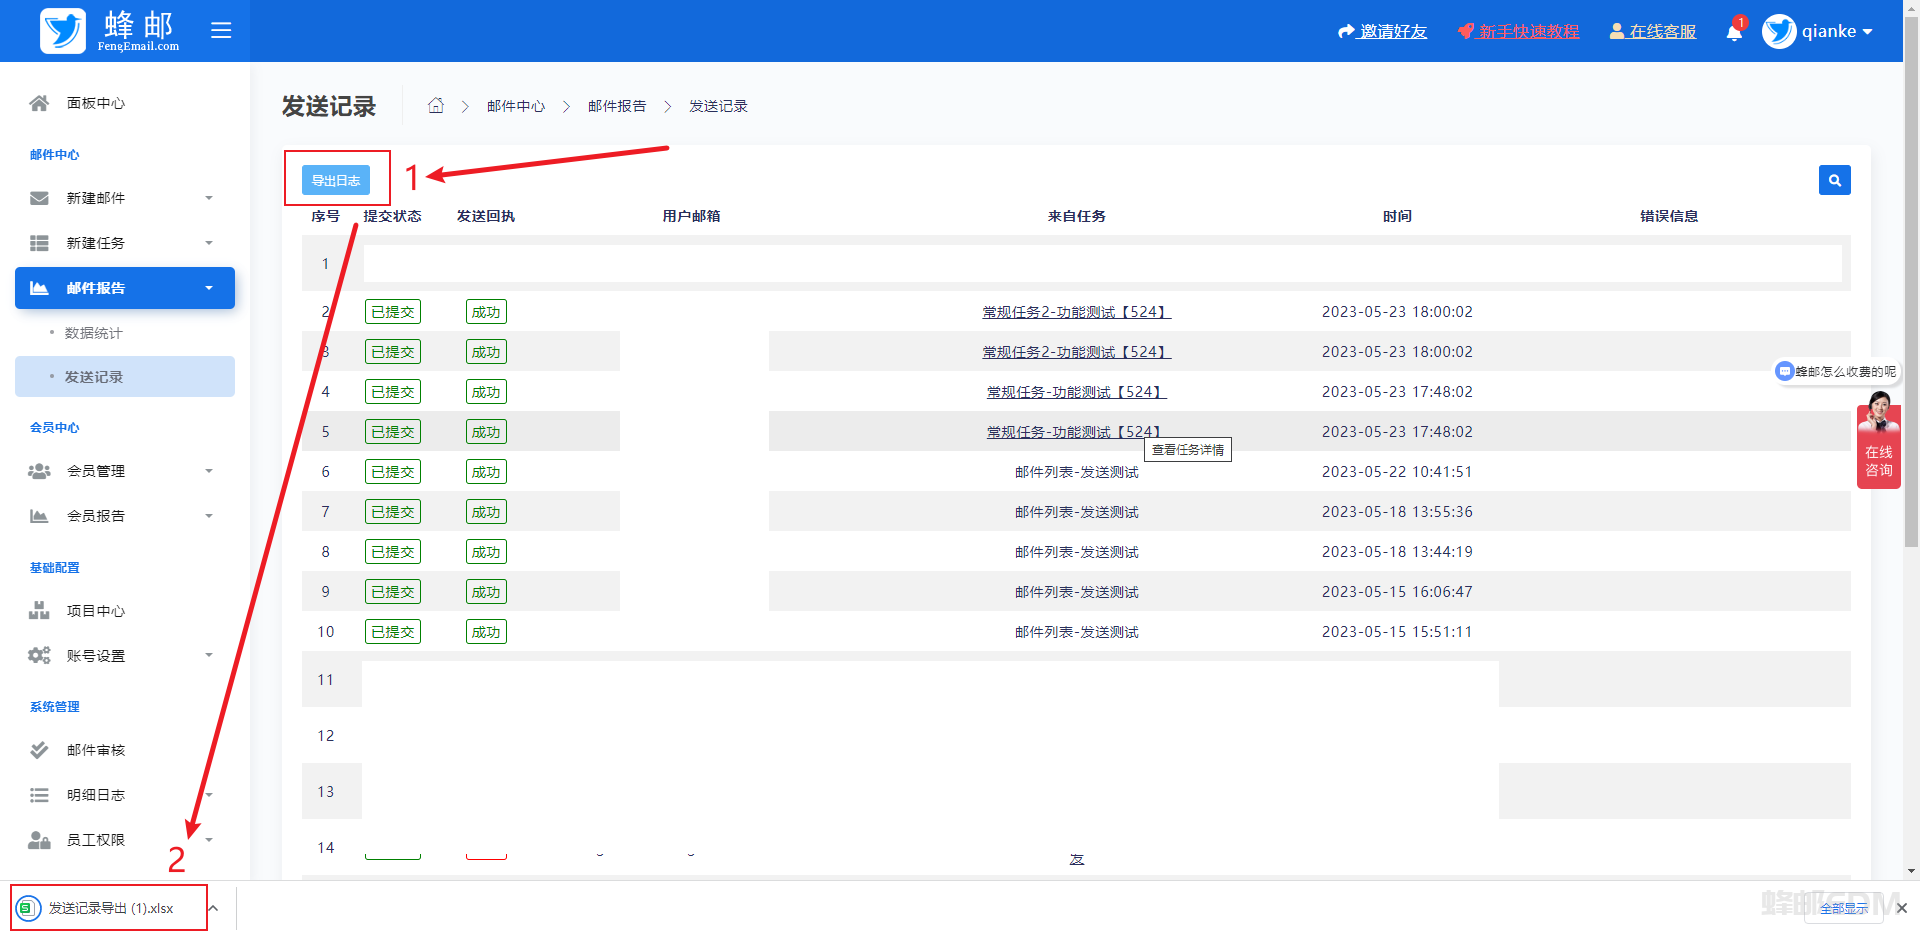Click 用户邮箱 column header

pos(691,216)
